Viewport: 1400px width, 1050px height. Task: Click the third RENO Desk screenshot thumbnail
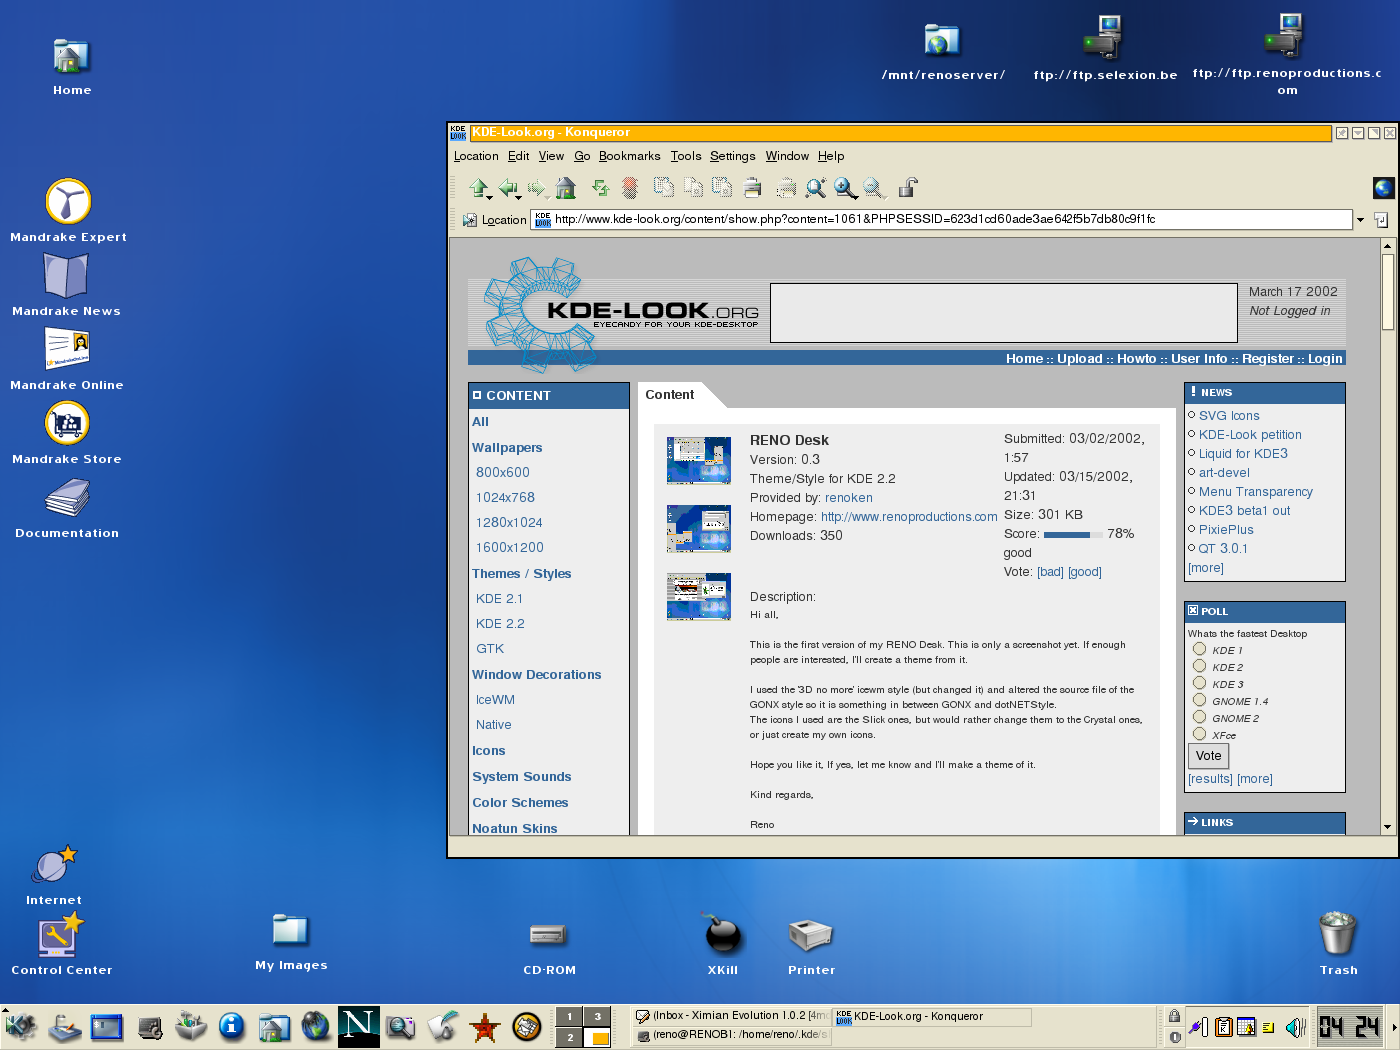coord(698,596)
